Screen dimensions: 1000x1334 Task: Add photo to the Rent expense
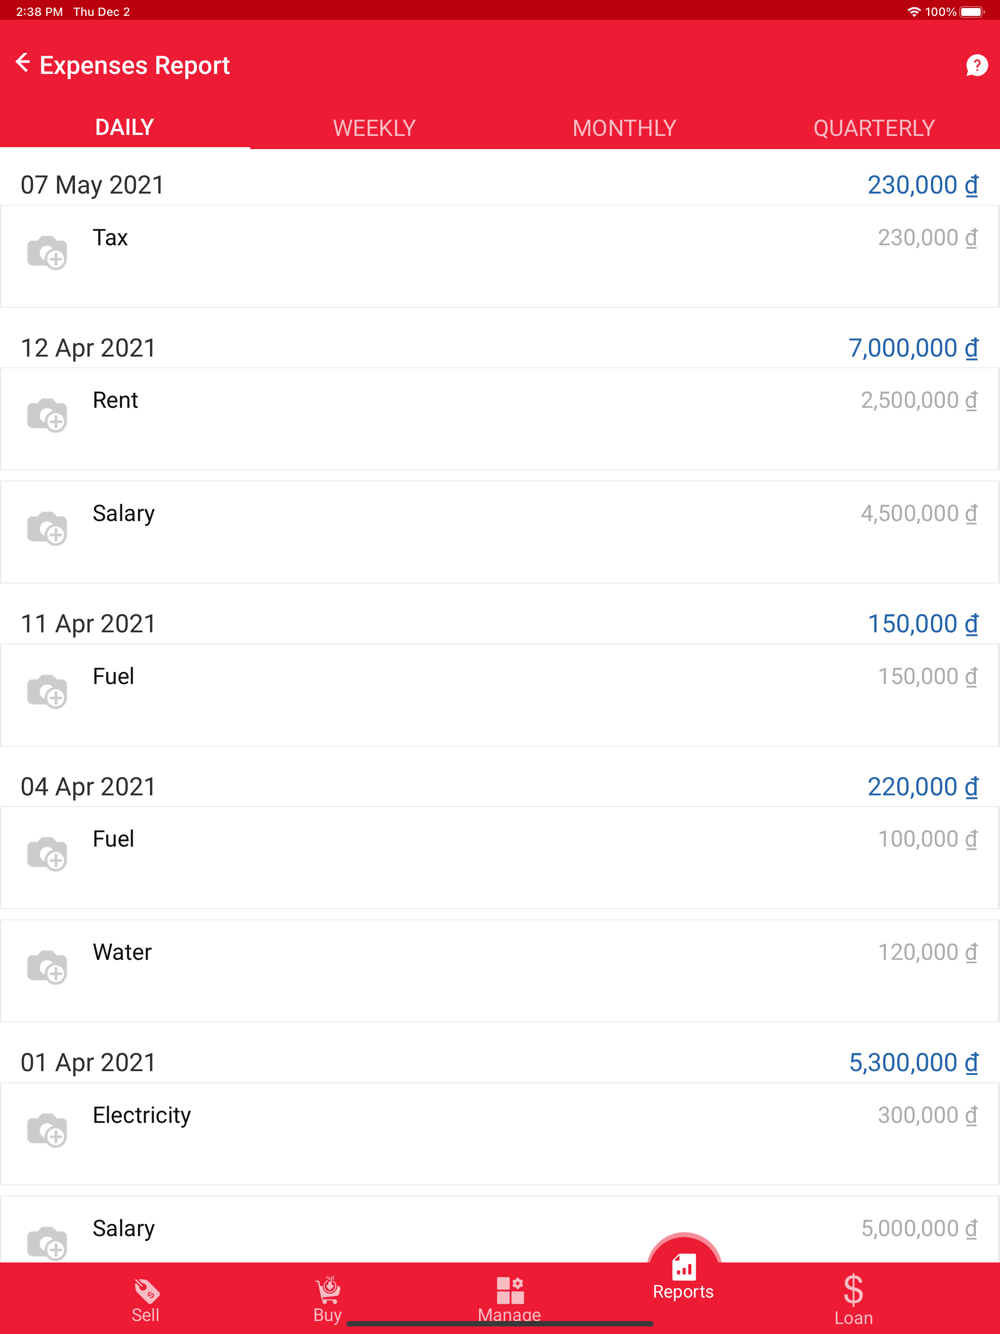pos(47,416)
